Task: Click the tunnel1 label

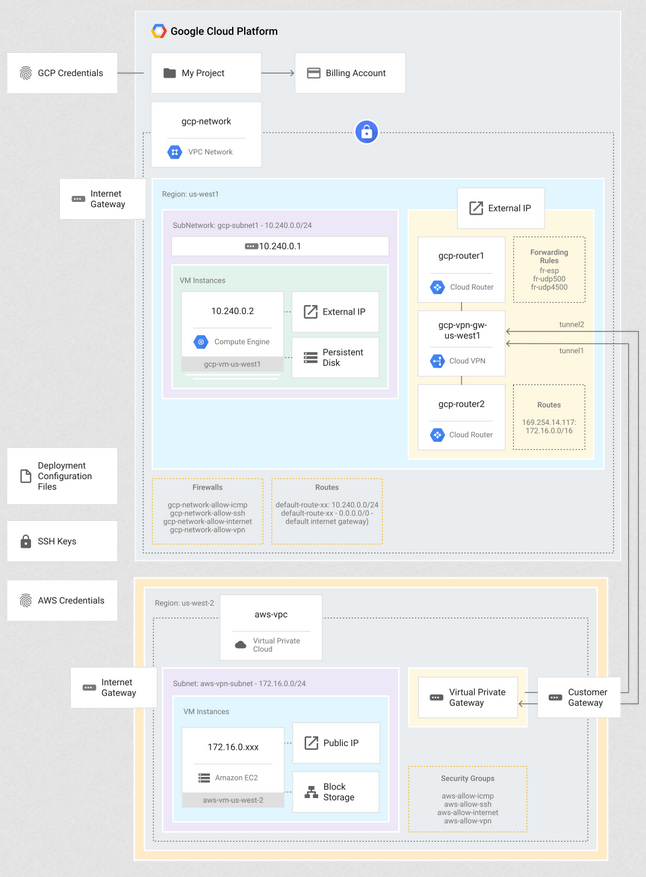Action: pos(572,351)
